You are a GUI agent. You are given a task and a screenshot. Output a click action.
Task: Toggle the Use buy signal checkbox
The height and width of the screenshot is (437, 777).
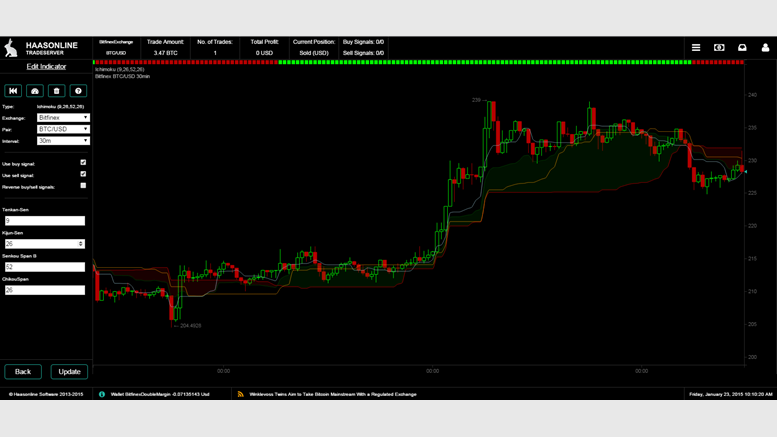tap(83, 163)
